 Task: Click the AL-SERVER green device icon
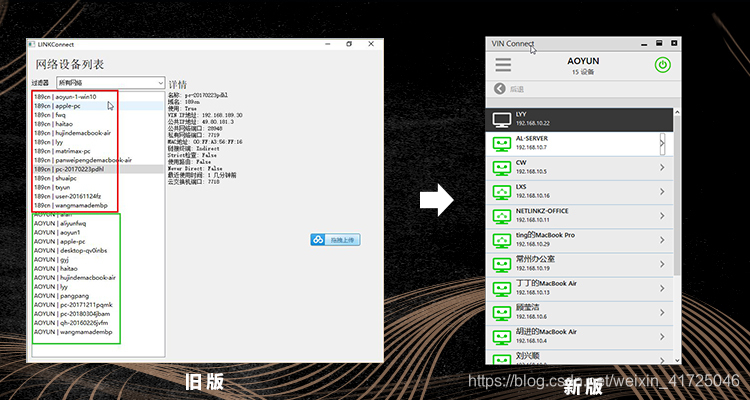(x=502, y=144)
